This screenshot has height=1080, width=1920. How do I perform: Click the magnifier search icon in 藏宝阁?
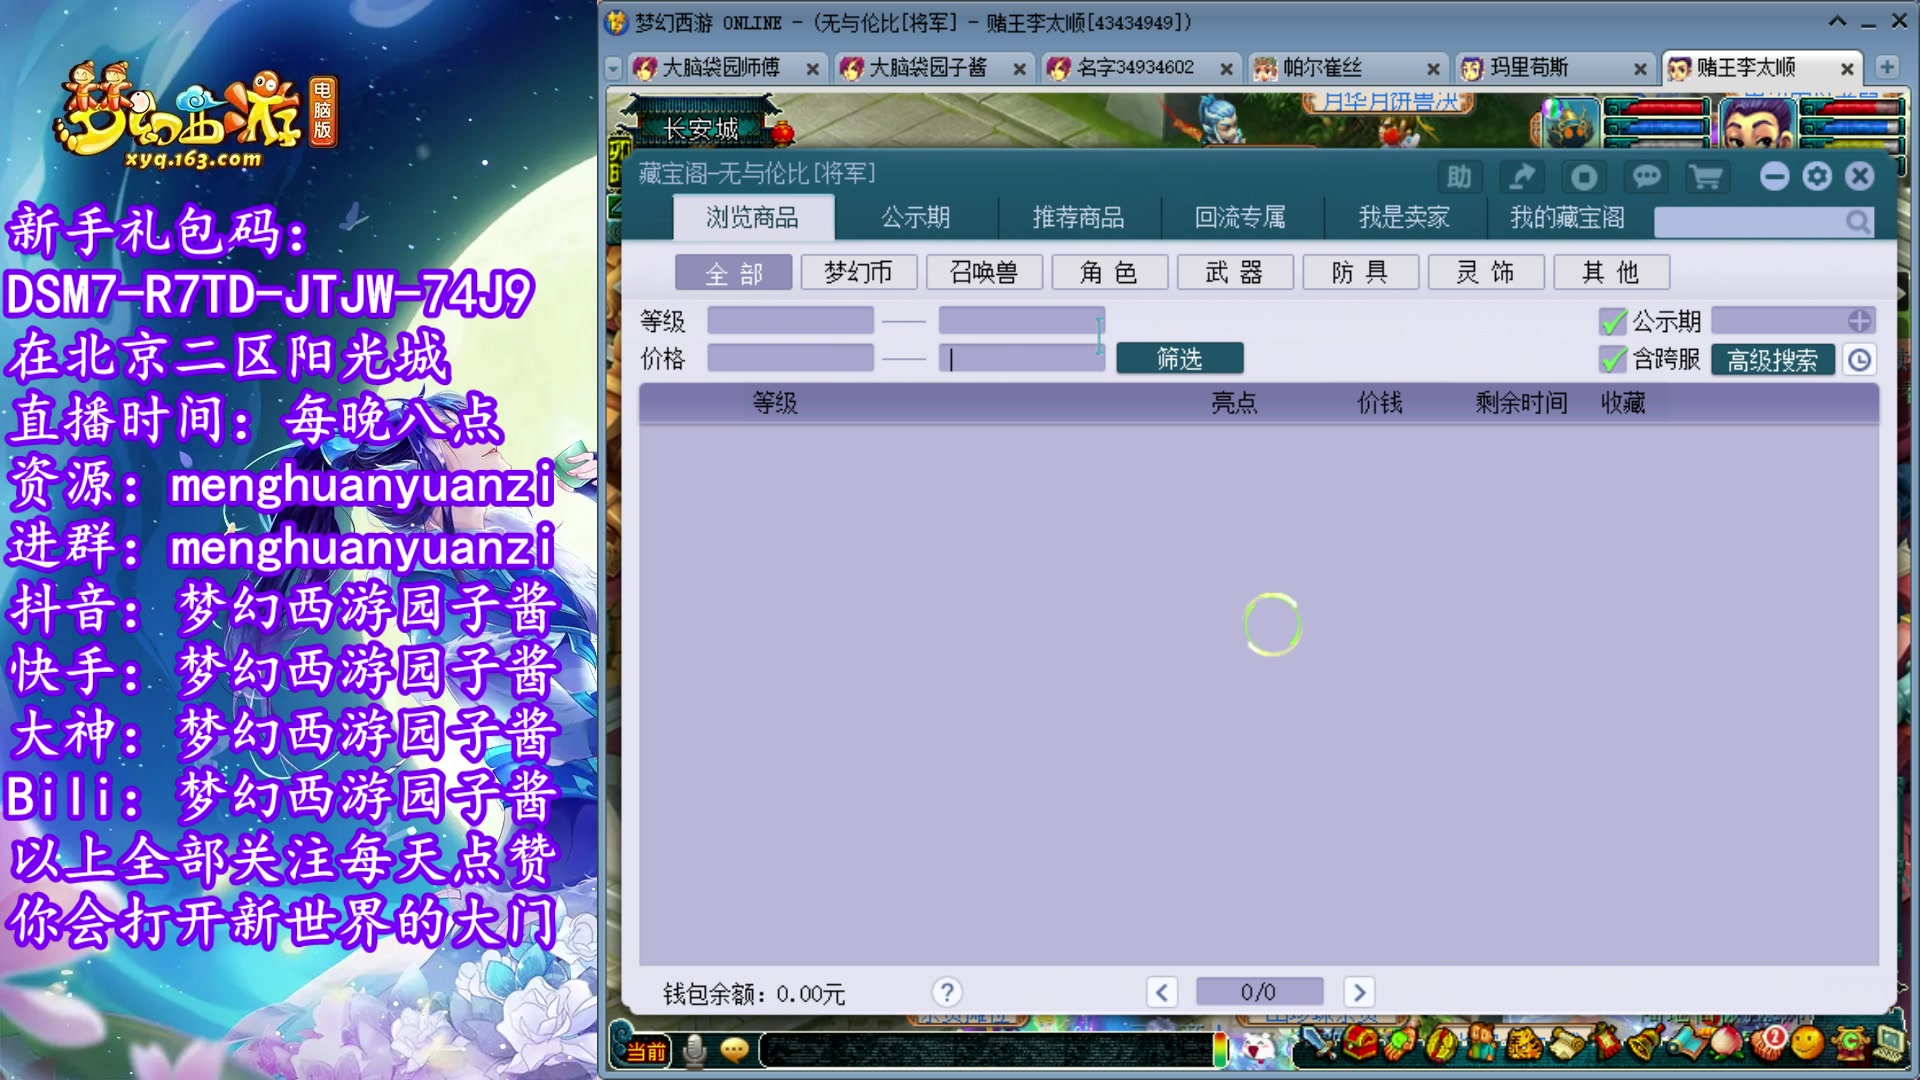click(x=1857, y=222)
